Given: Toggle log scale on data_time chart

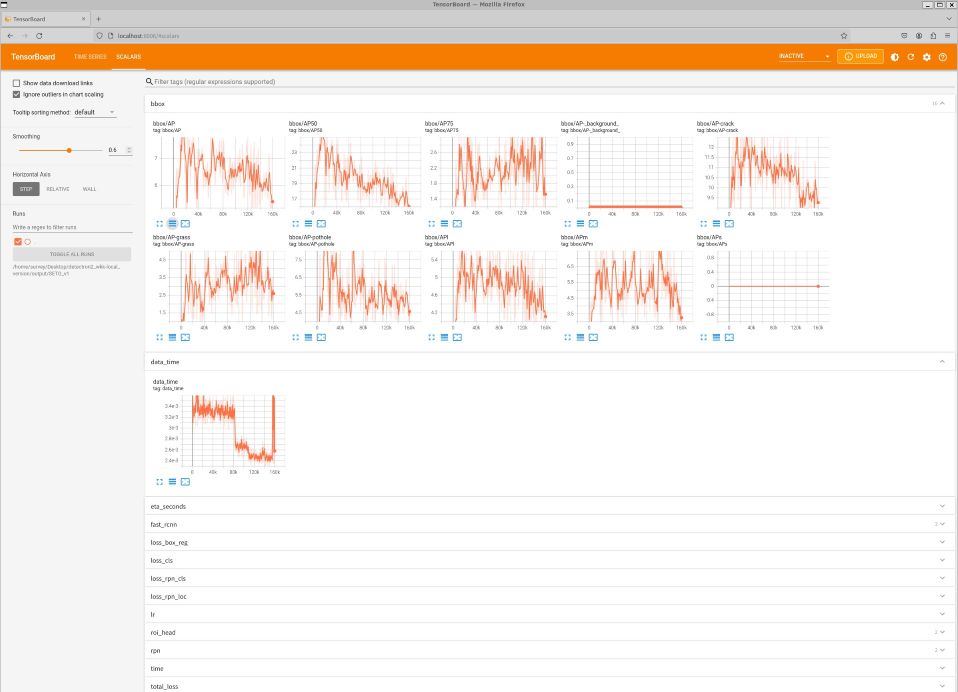Looking at the screenshot, I should click(x=172, y=481).
